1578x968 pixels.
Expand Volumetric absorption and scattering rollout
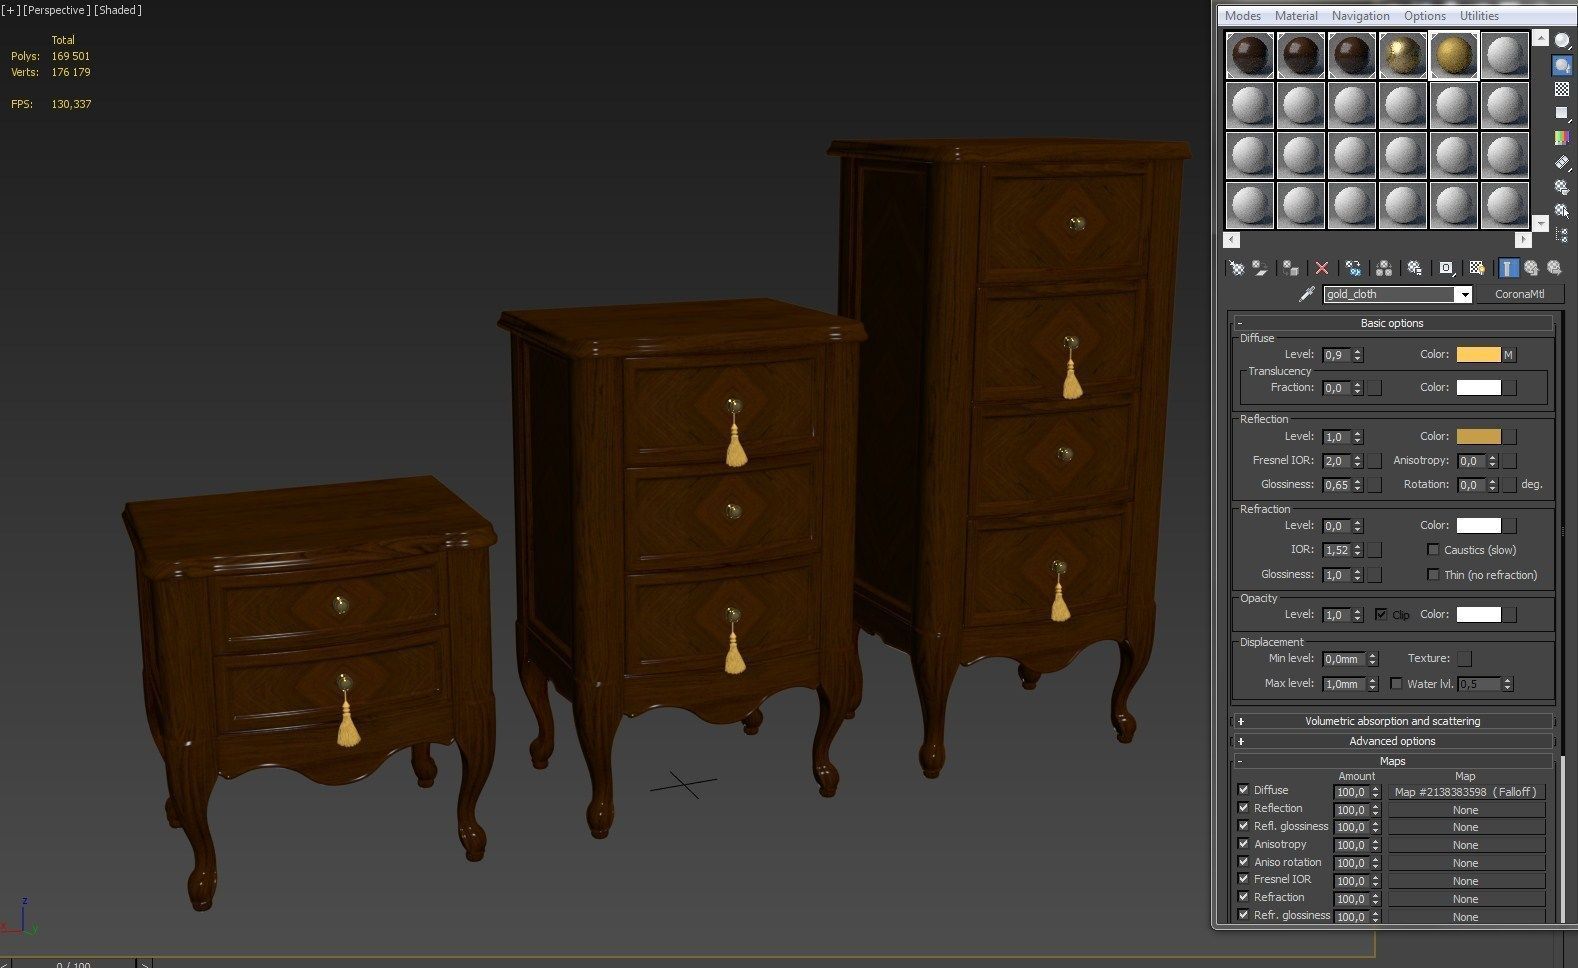[x=1392, y=721]
